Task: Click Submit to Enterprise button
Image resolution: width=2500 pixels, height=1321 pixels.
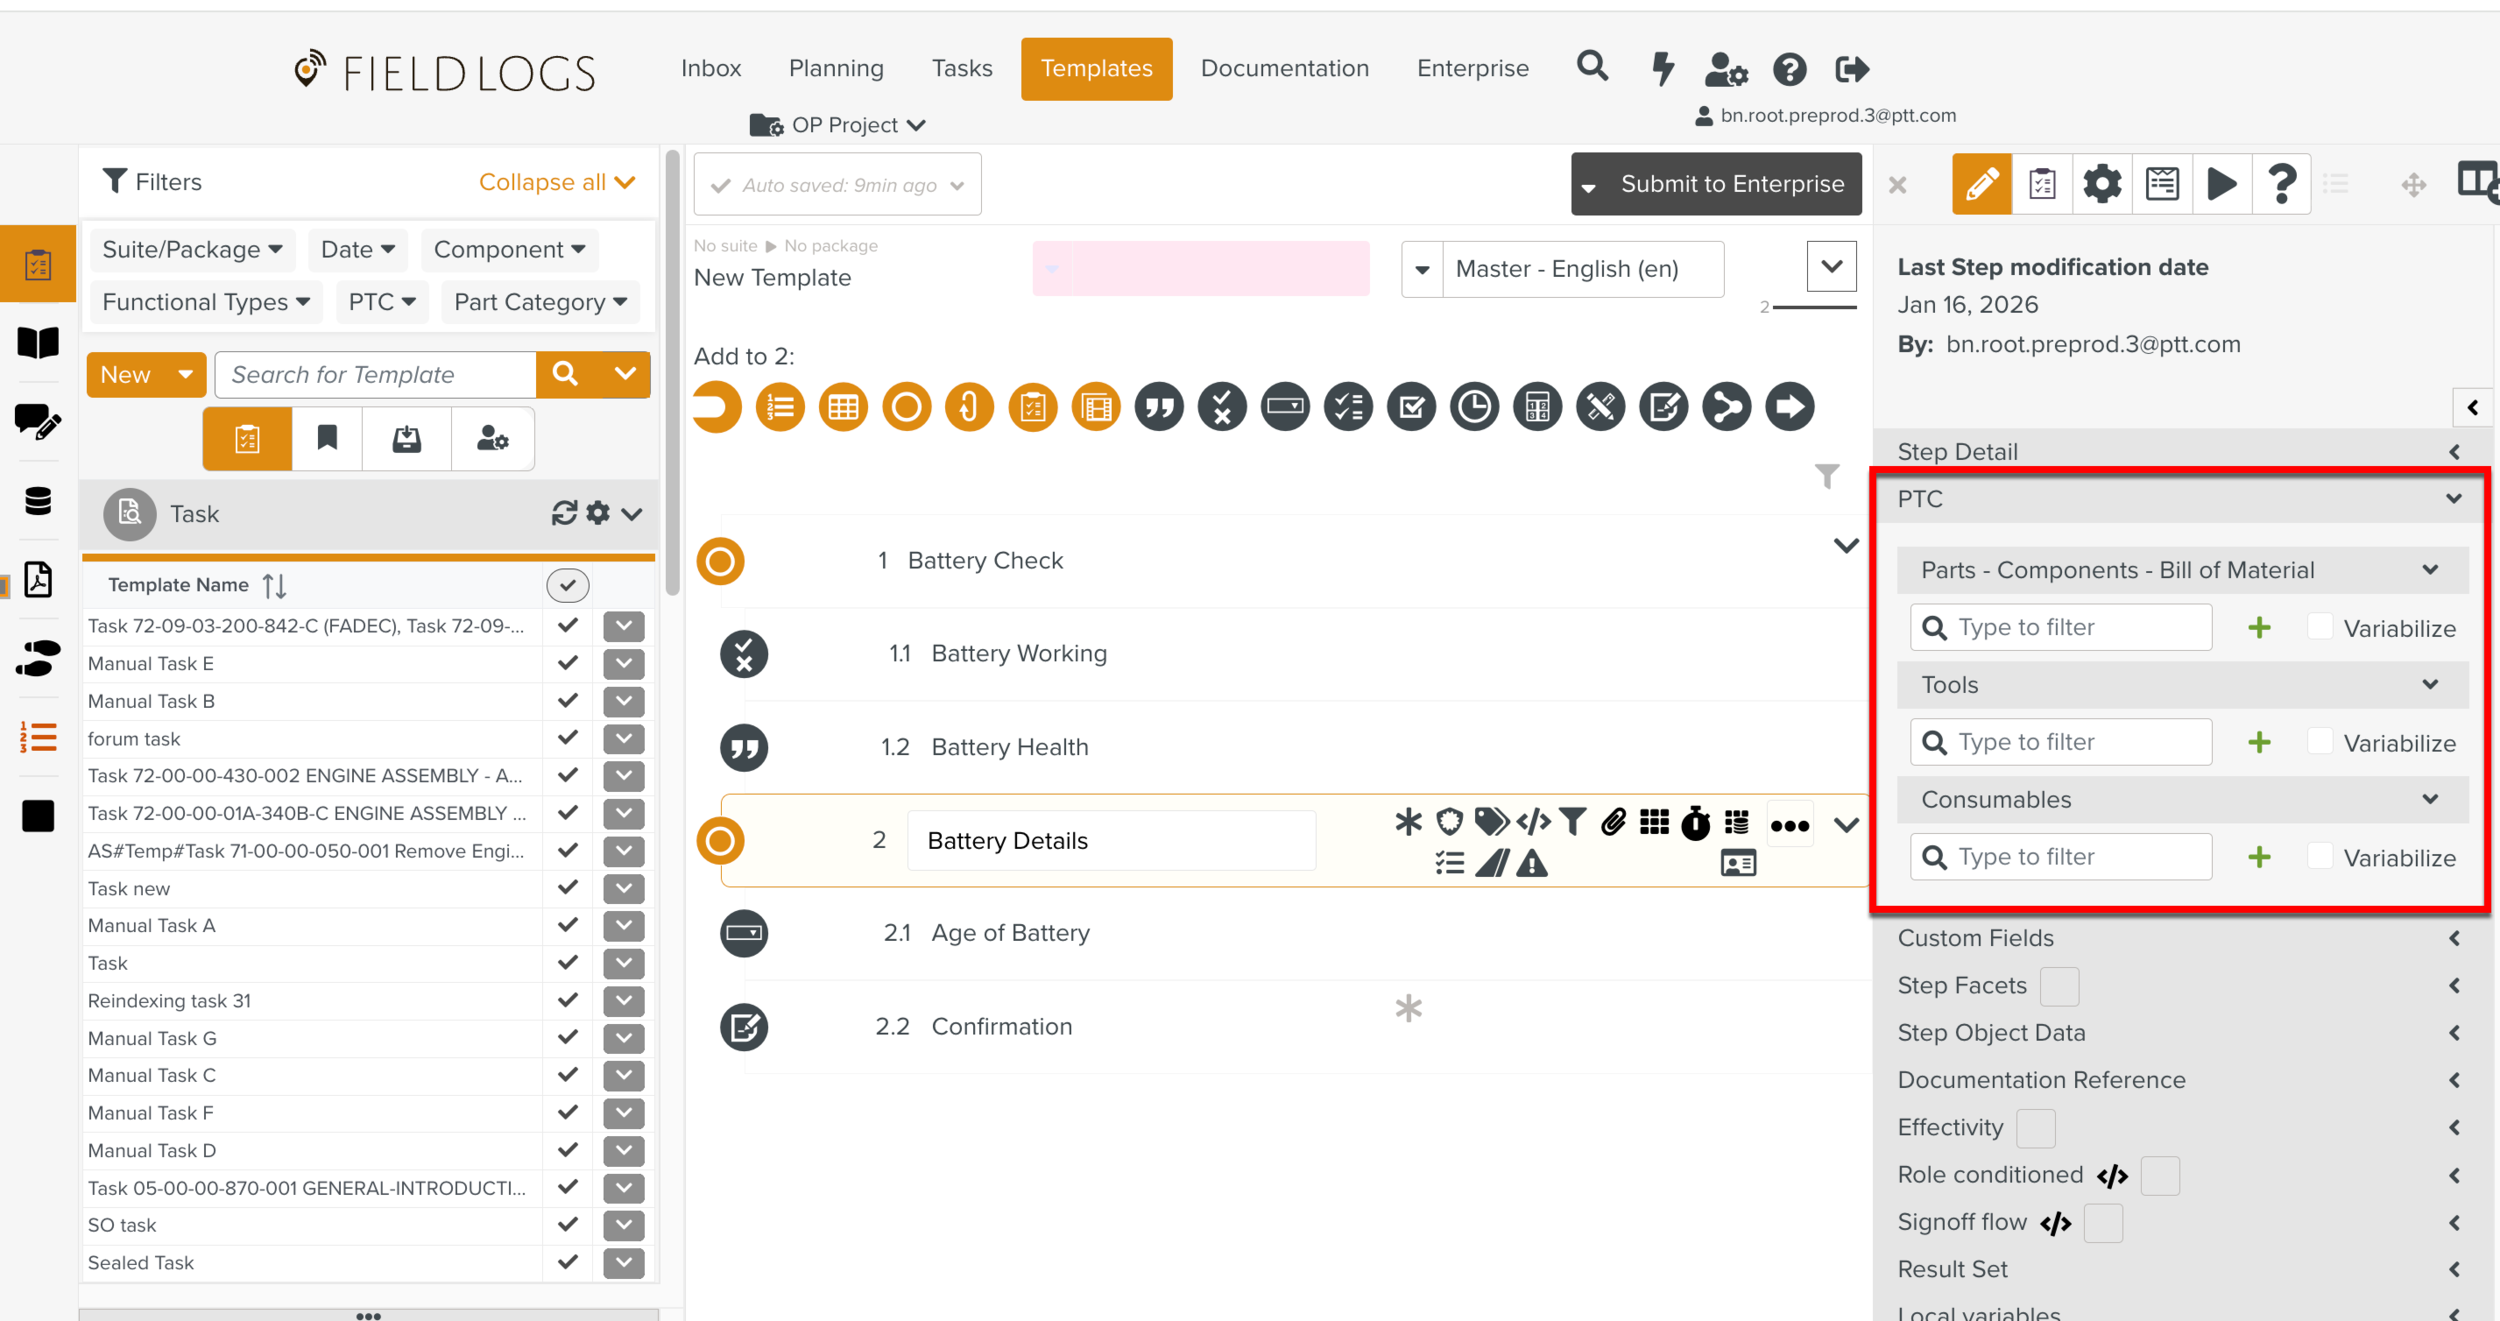Action: tap(1731, 184)
